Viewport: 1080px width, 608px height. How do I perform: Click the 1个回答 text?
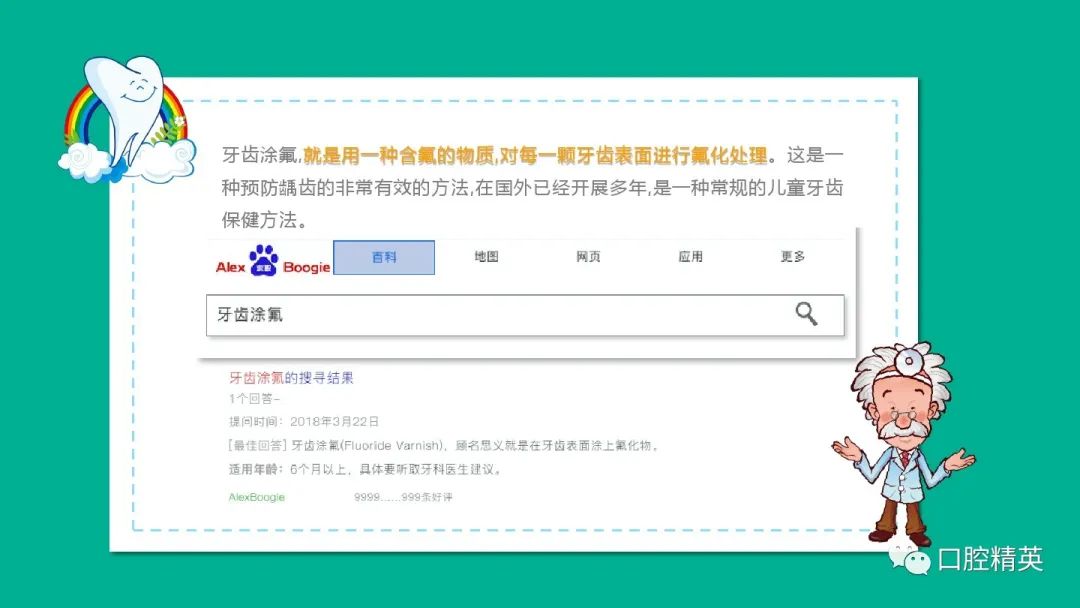coord(254,399)
